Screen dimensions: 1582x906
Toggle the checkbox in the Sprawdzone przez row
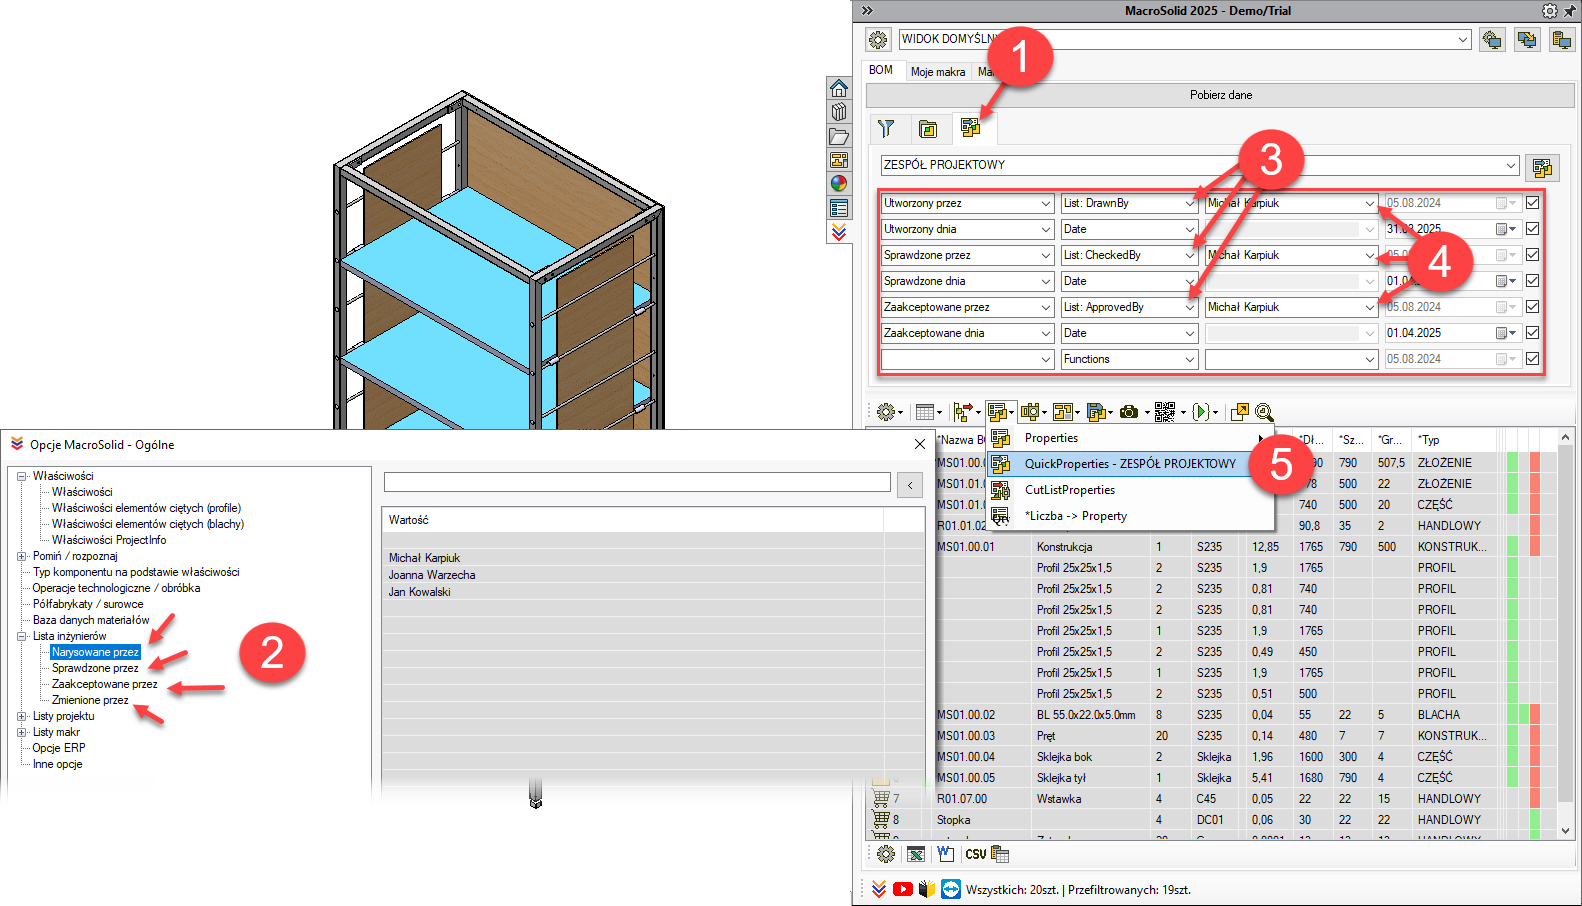tap(1532, 255)
